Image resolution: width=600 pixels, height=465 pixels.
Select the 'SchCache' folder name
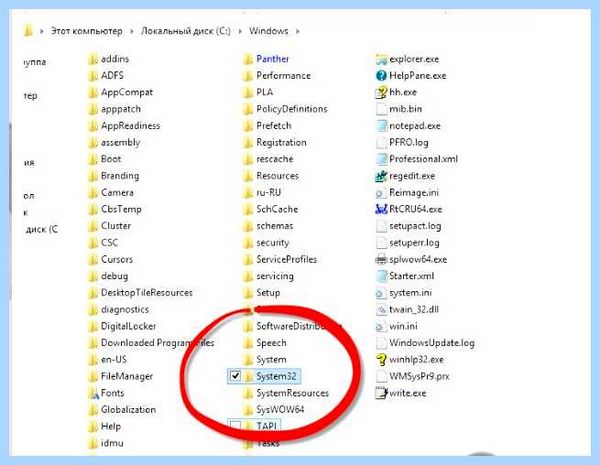coord(277,209)
